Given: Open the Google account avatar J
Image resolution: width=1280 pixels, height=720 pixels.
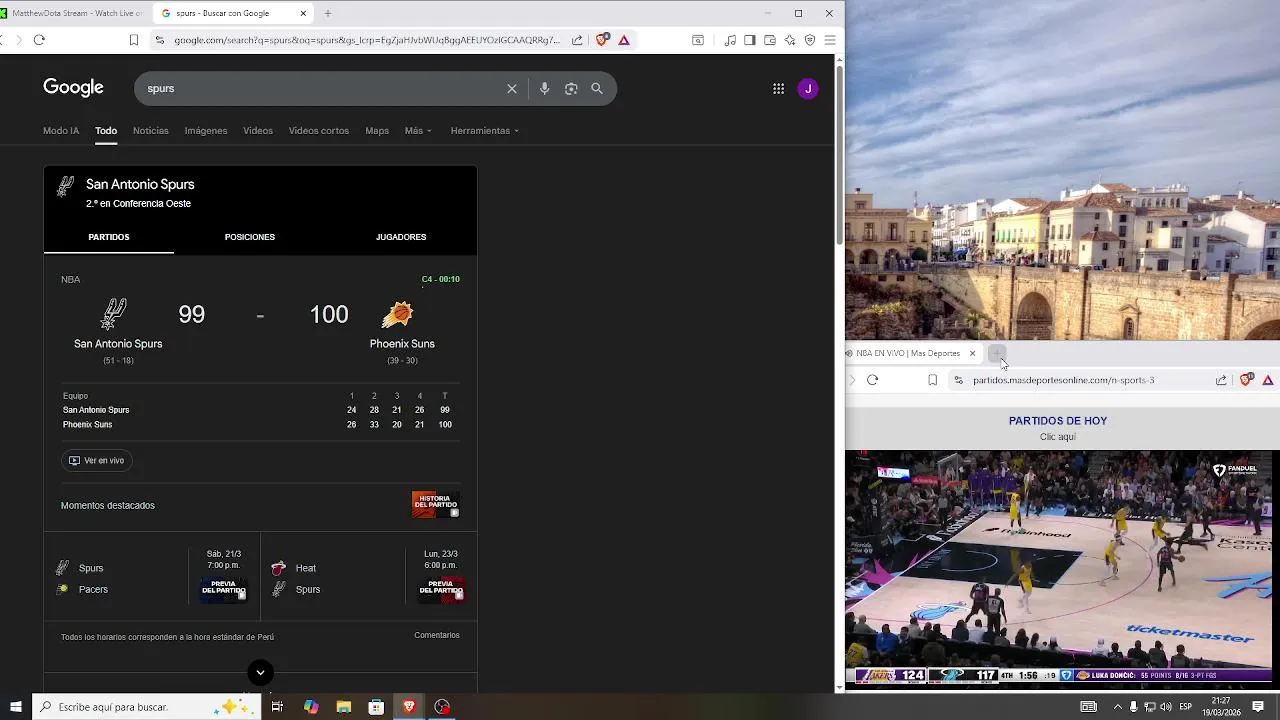Looking at the screenshot, I should (808, 89).
